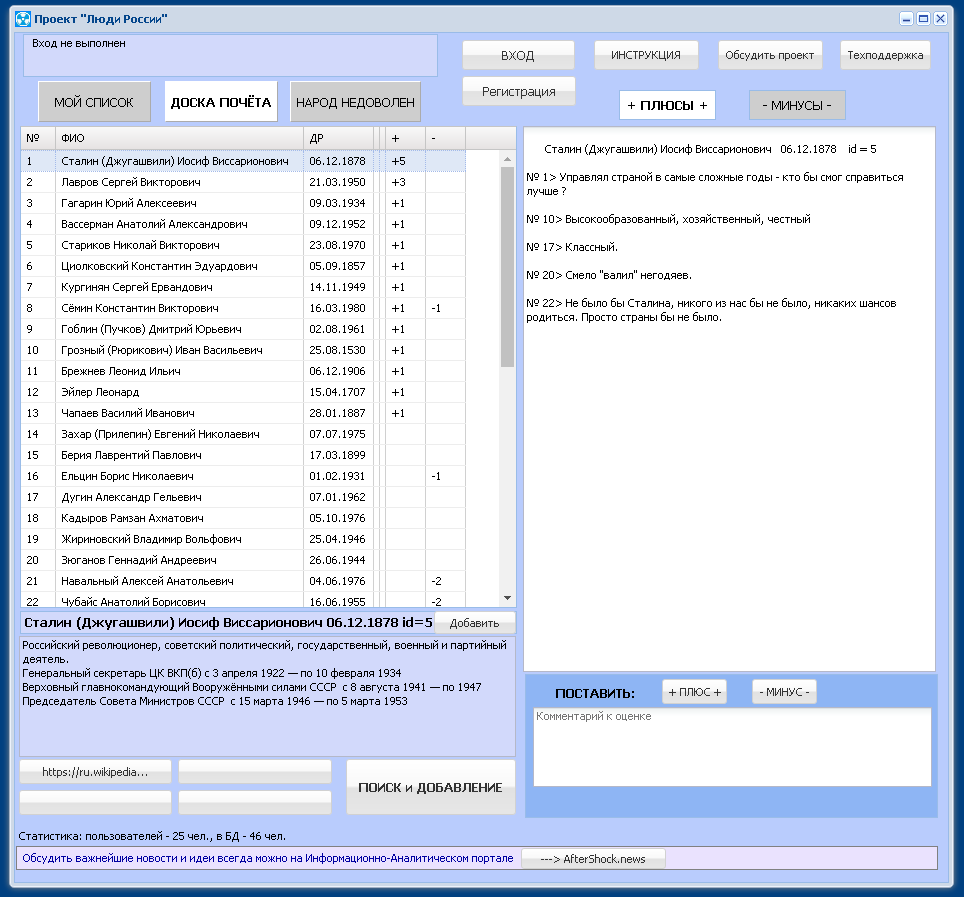Click the Комментарий к оценке text field
964x897 pixels.
pyautogui.click(x=732, y=747)
